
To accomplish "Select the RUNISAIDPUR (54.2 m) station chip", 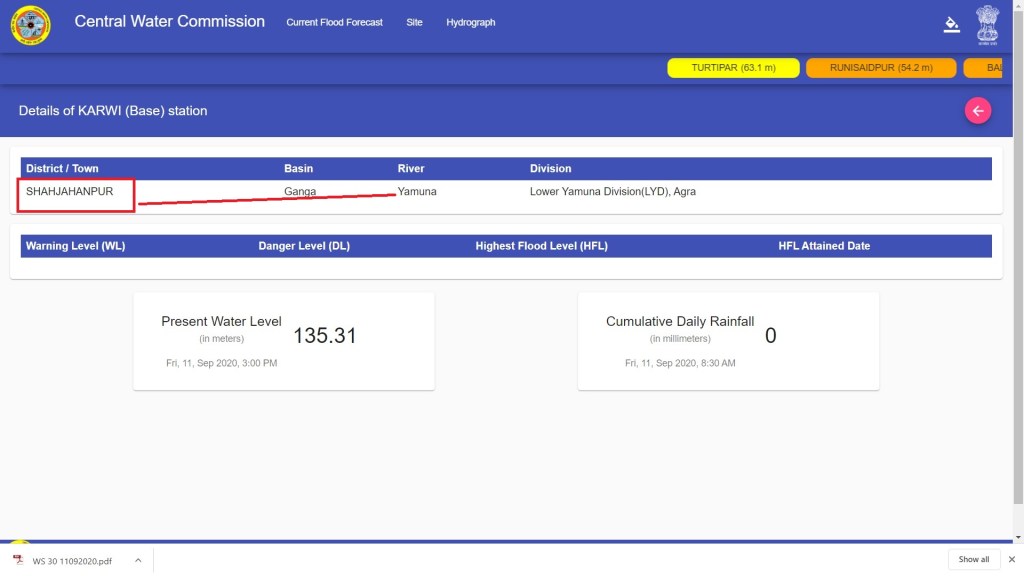I will (x=881, y=68).
